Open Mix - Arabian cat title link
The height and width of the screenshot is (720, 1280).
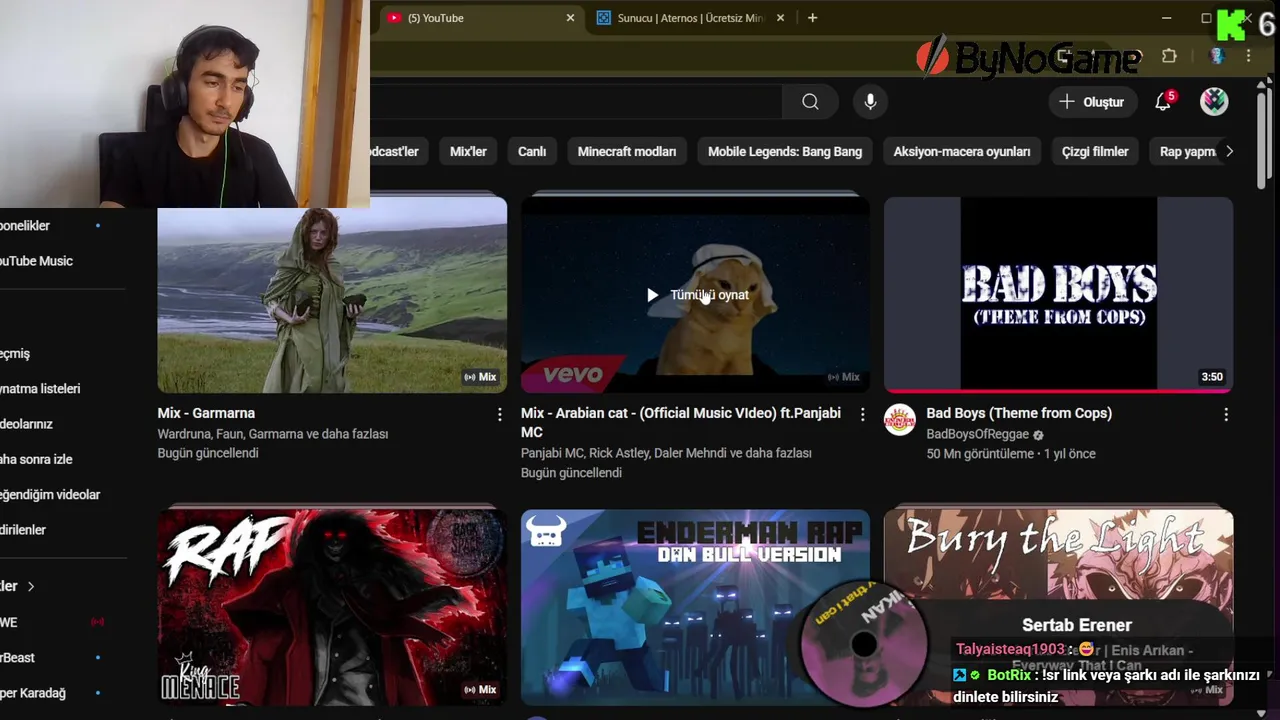click(681, 422)
